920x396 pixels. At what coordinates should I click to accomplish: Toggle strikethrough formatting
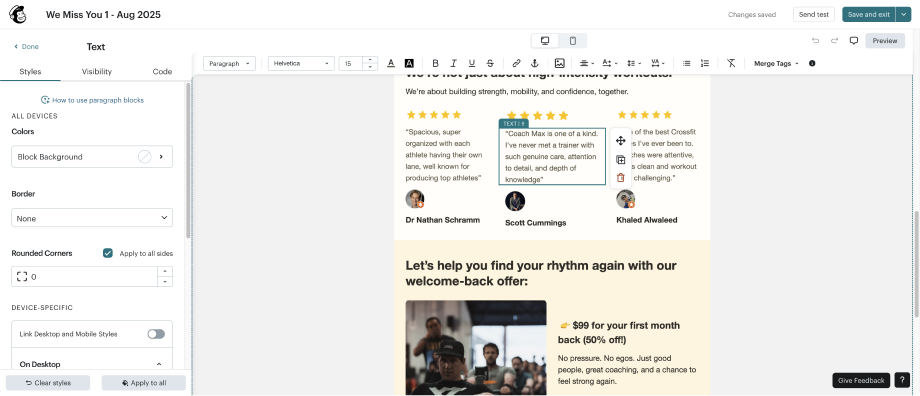490,63
